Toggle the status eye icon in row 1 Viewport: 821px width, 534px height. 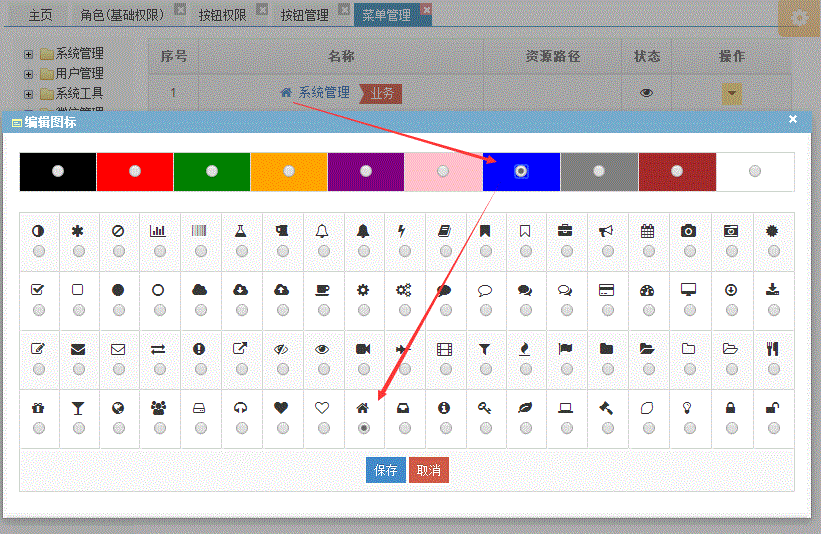[647, 93]
